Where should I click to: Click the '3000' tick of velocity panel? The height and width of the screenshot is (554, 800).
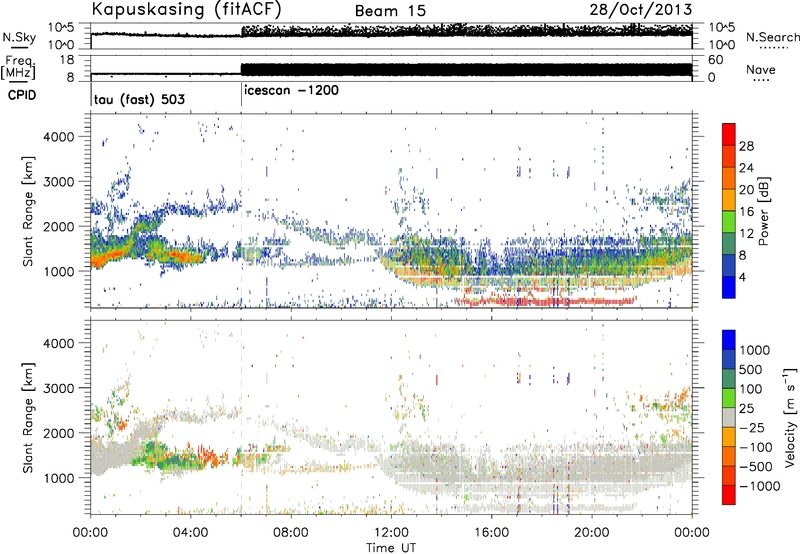click(58, 388)
